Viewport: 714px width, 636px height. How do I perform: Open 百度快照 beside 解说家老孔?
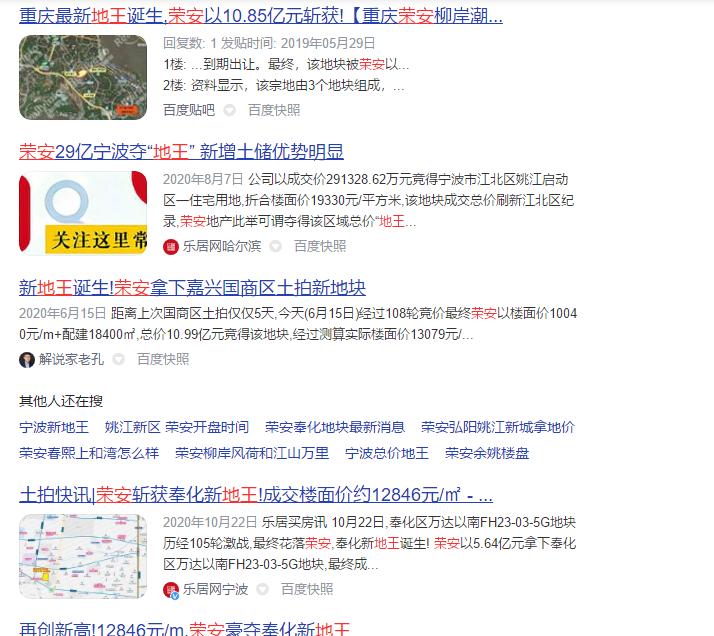163,359
